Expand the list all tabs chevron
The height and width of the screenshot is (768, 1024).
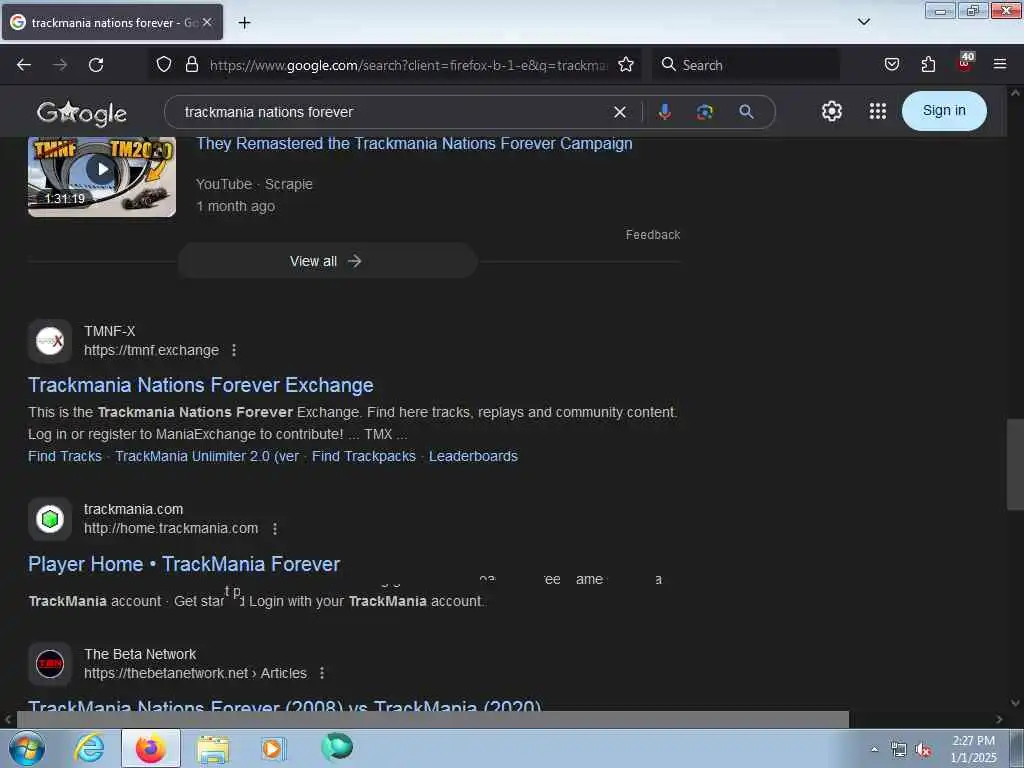(863, 22)
